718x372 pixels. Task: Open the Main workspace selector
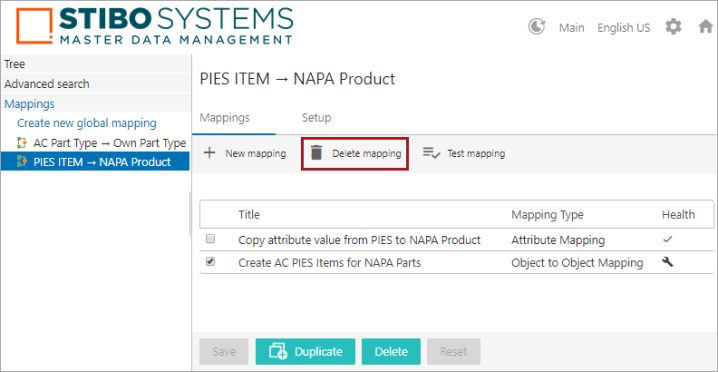point(571,28)
